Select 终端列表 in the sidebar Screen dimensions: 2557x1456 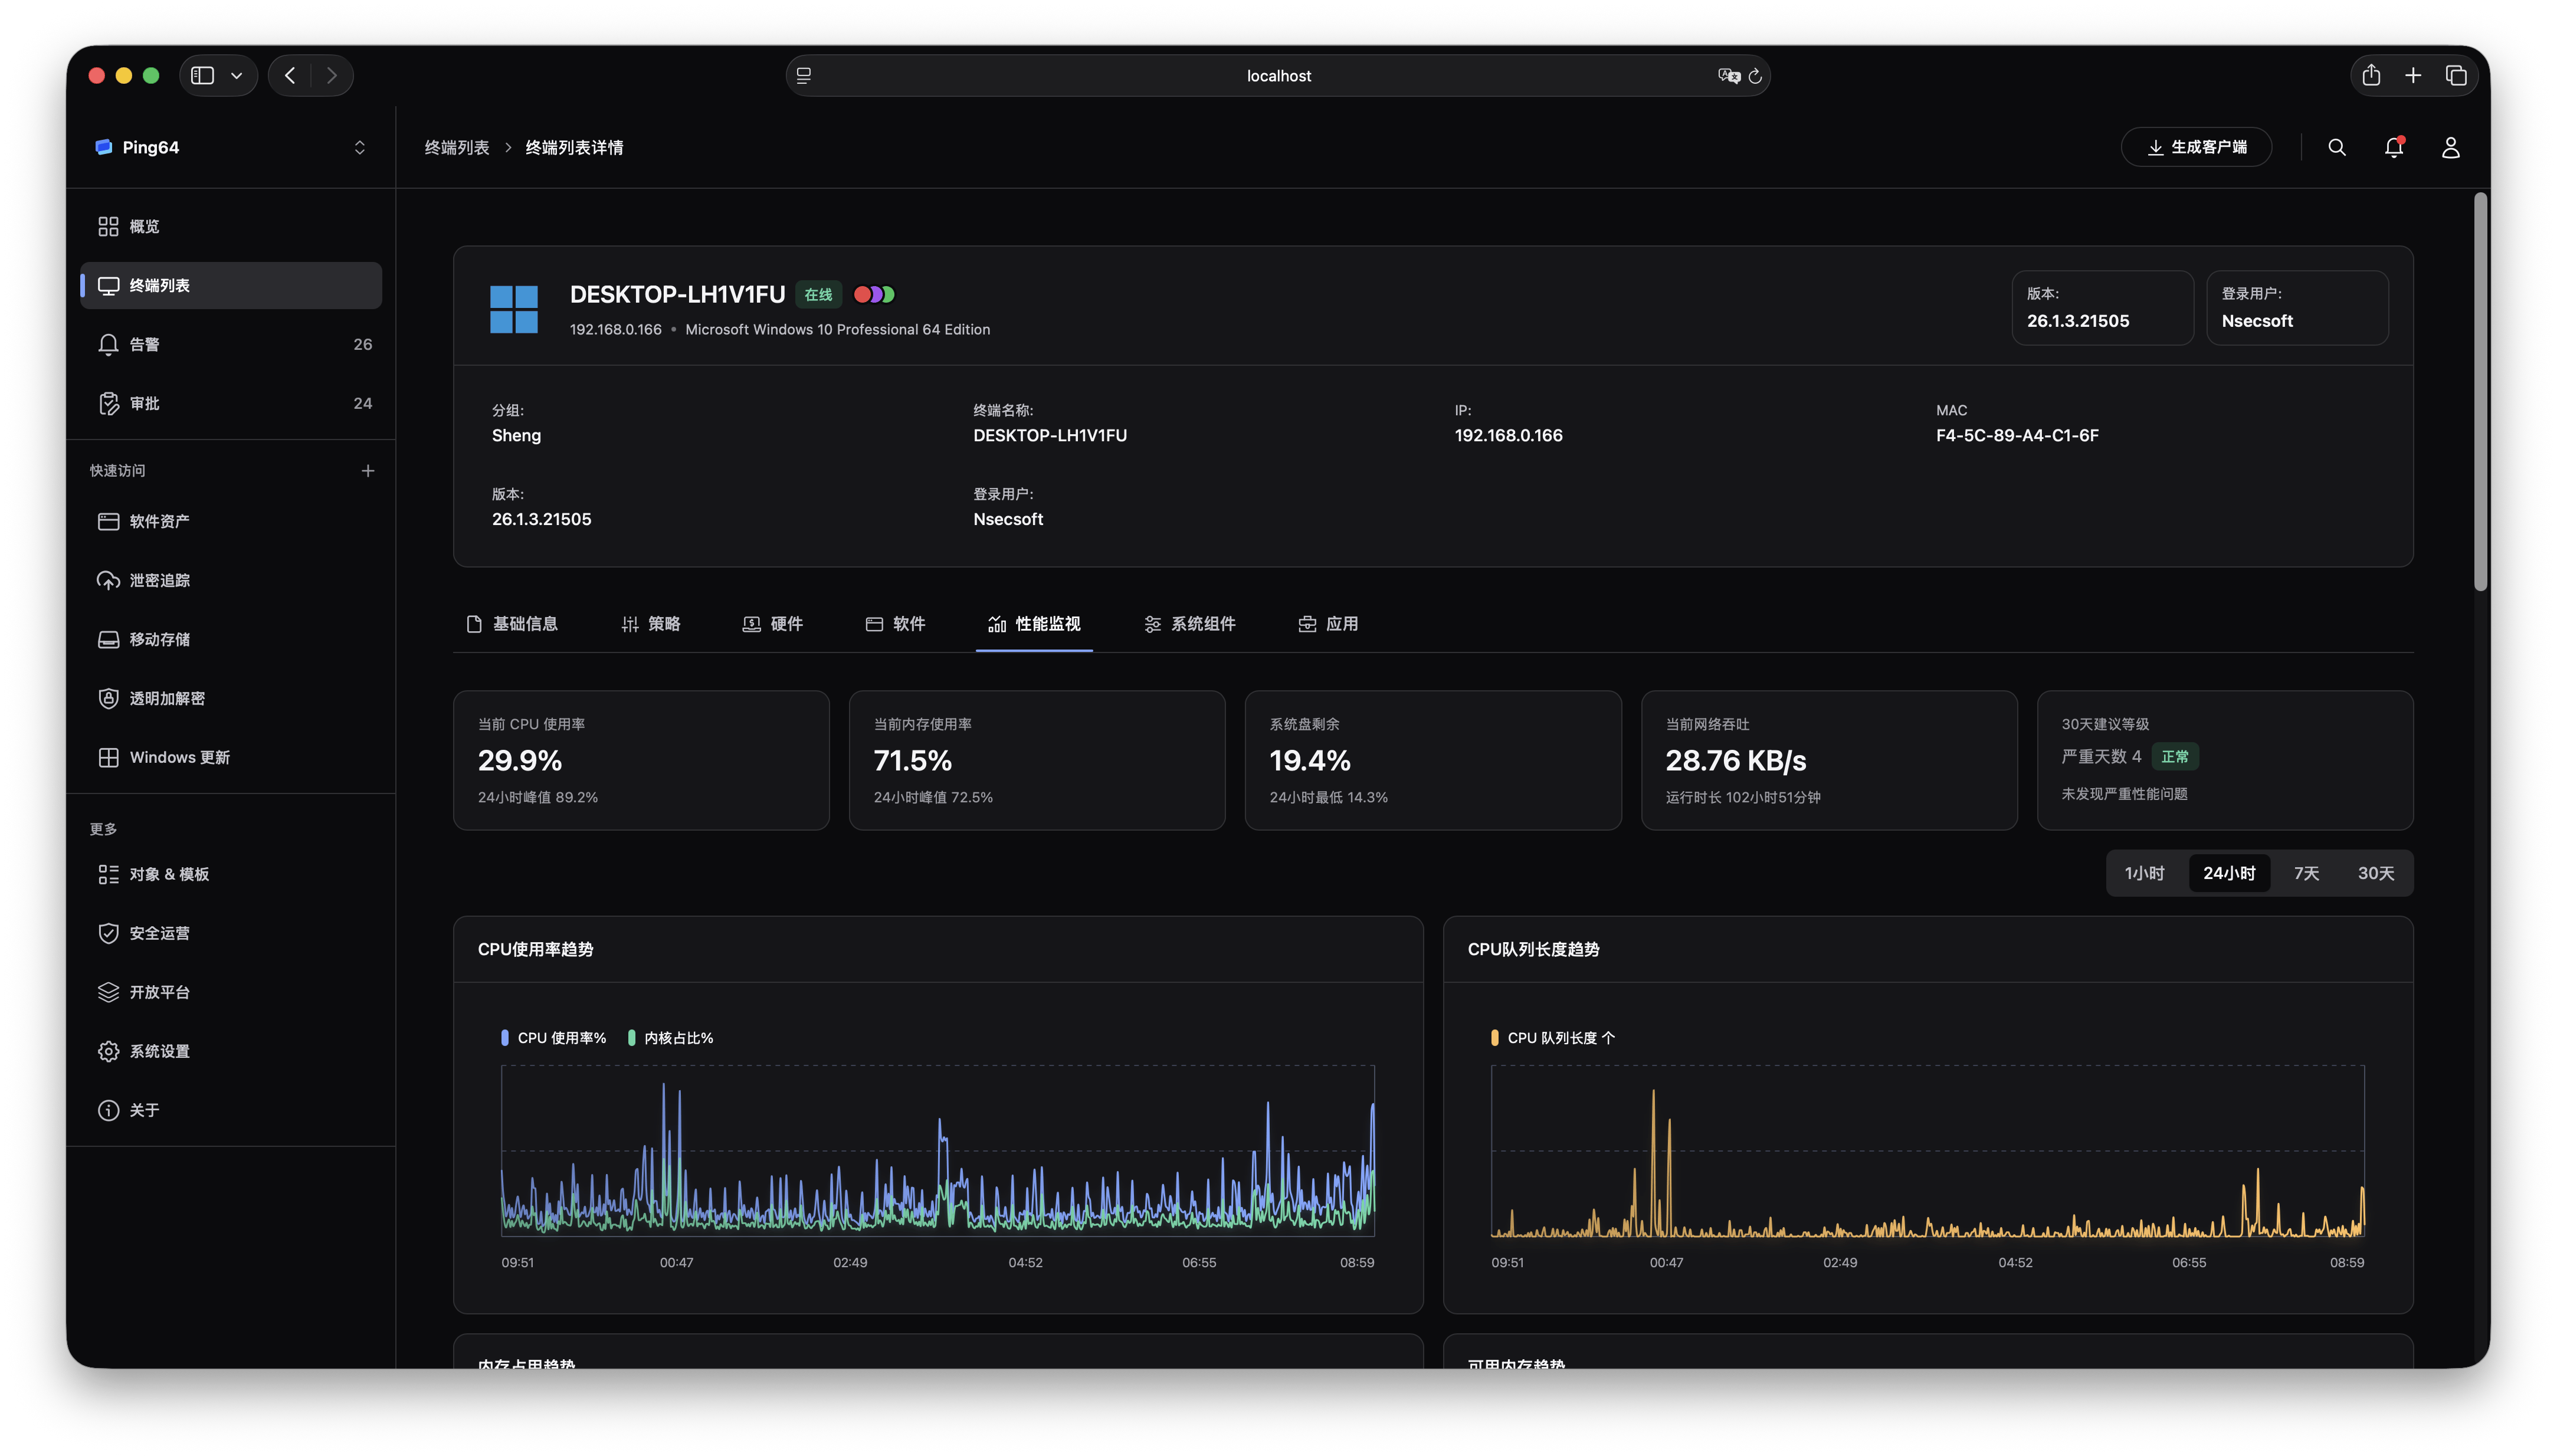(x=230, y=285)
